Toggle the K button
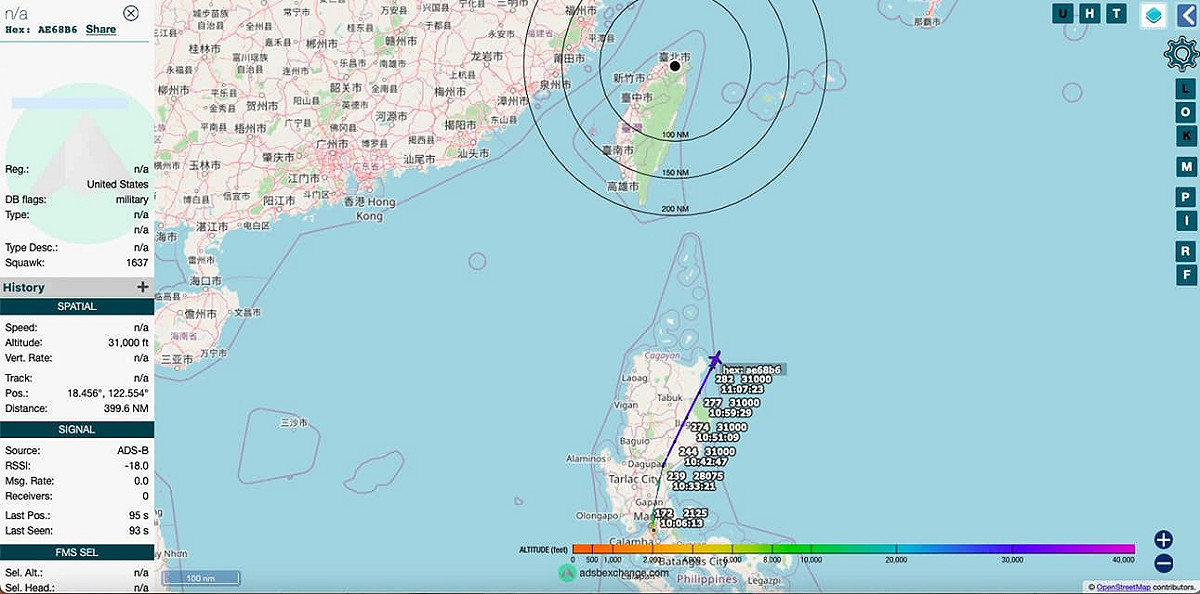 click(x=1186, y=136)
